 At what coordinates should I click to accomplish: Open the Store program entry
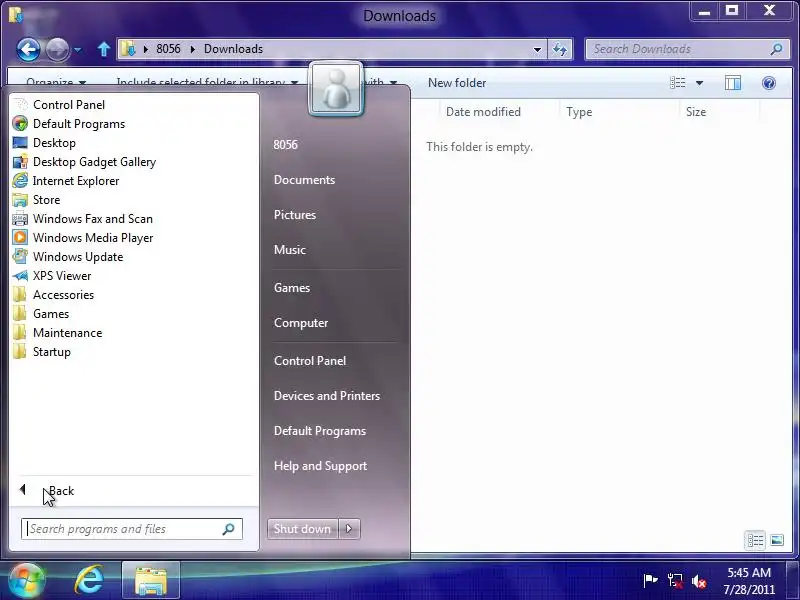(46, 199)
